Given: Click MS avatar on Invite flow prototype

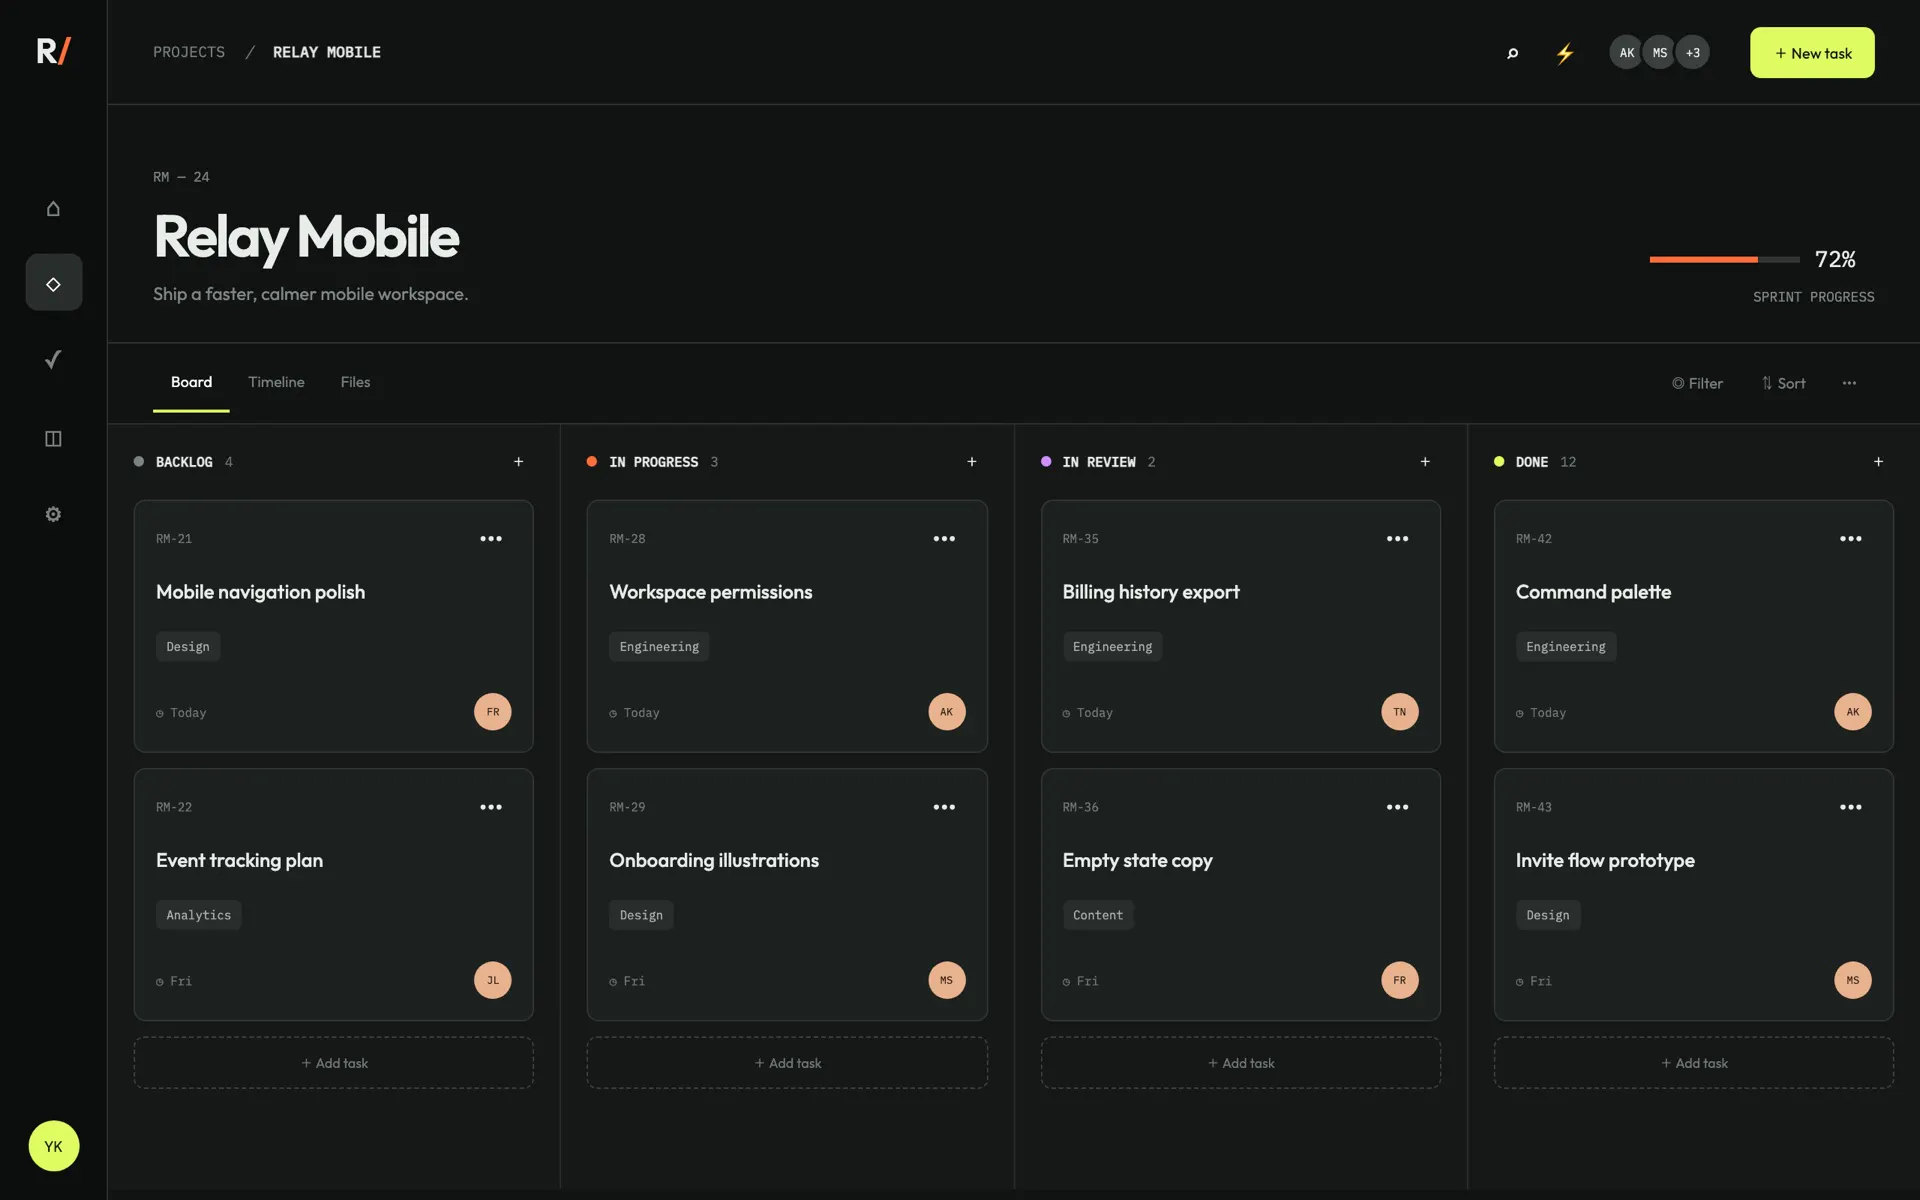Looking at the screenshot, I should coord(1853,980).
